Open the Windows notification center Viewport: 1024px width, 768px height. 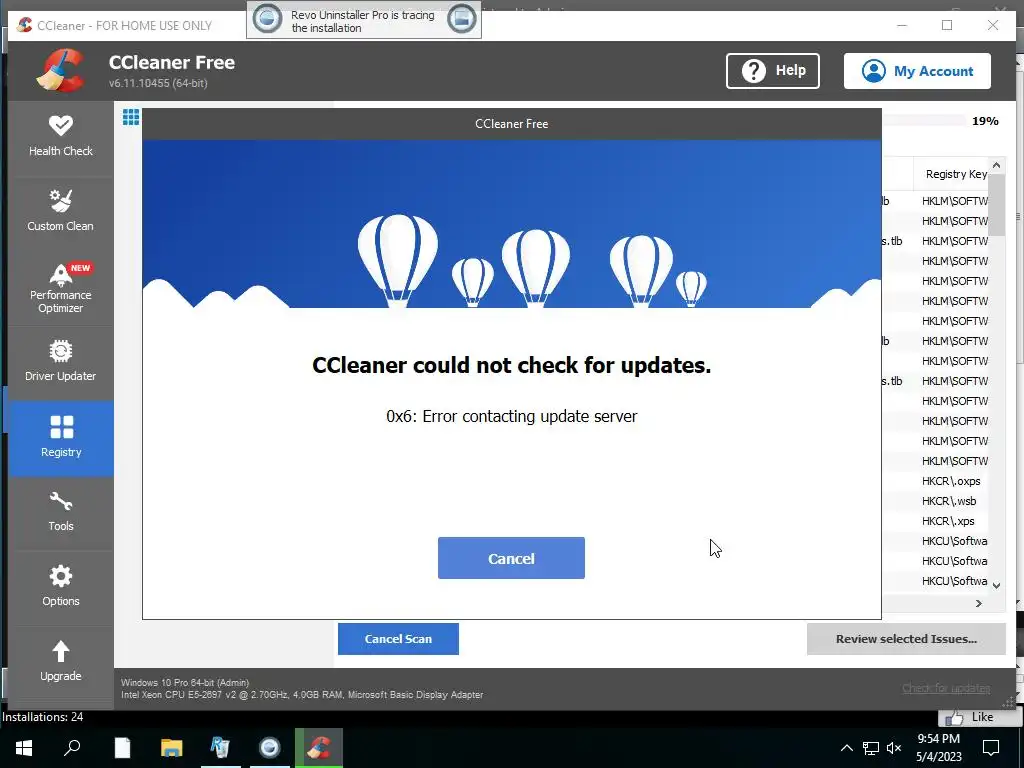991,748
